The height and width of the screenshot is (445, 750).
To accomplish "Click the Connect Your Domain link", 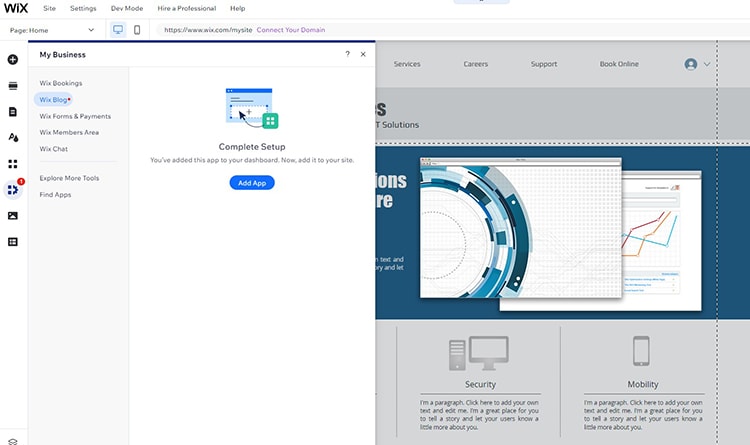I will coord(291,30).
